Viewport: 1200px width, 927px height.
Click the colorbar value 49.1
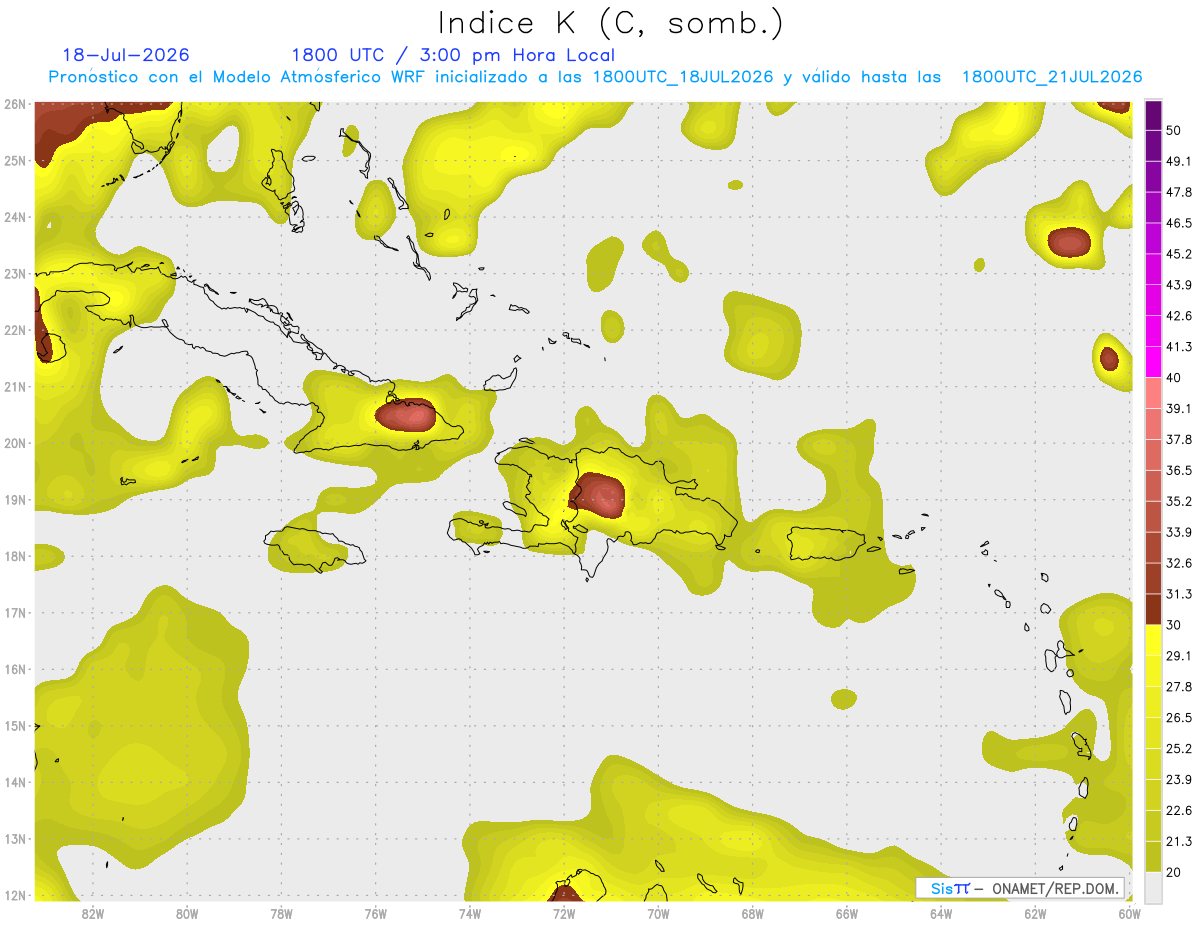[1179, 161]
